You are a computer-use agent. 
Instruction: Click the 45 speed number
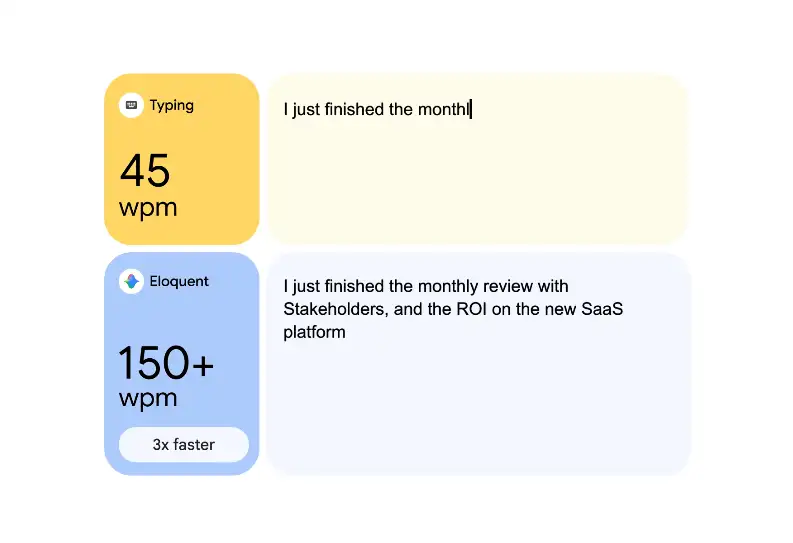(145, 171)
